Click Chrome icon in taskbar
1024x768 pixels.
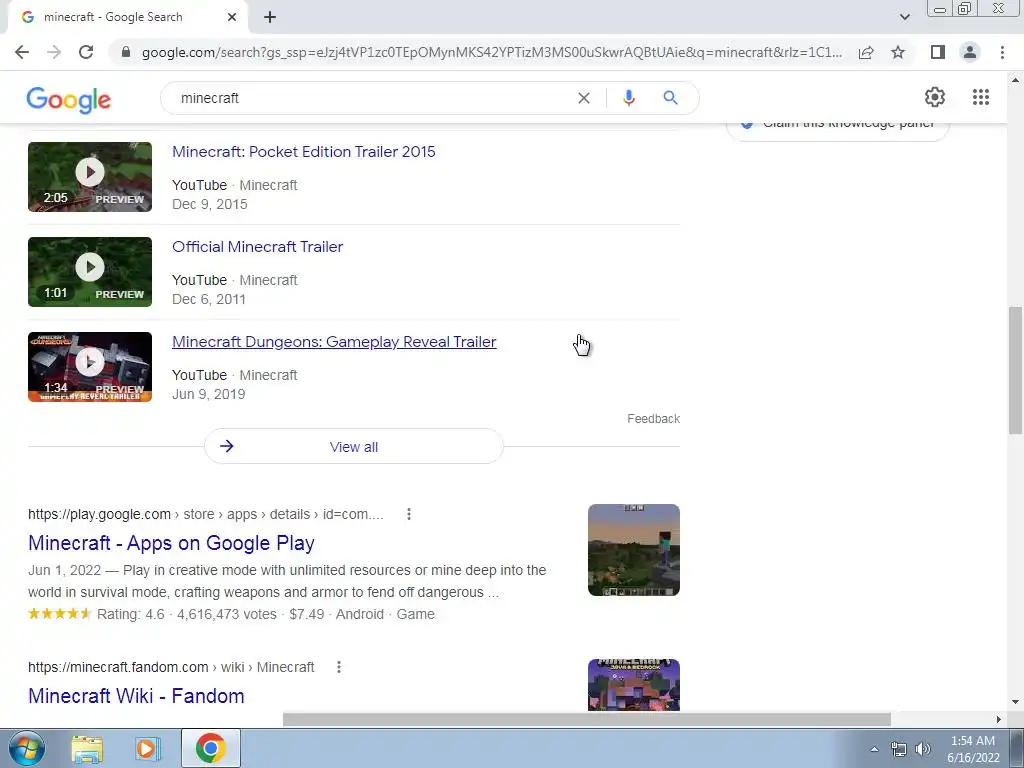210,748
